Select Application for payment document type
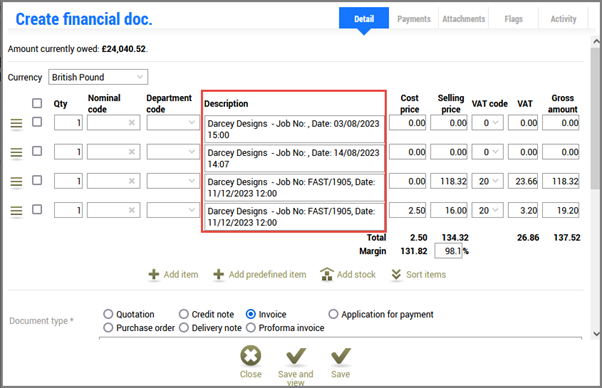 333,314
